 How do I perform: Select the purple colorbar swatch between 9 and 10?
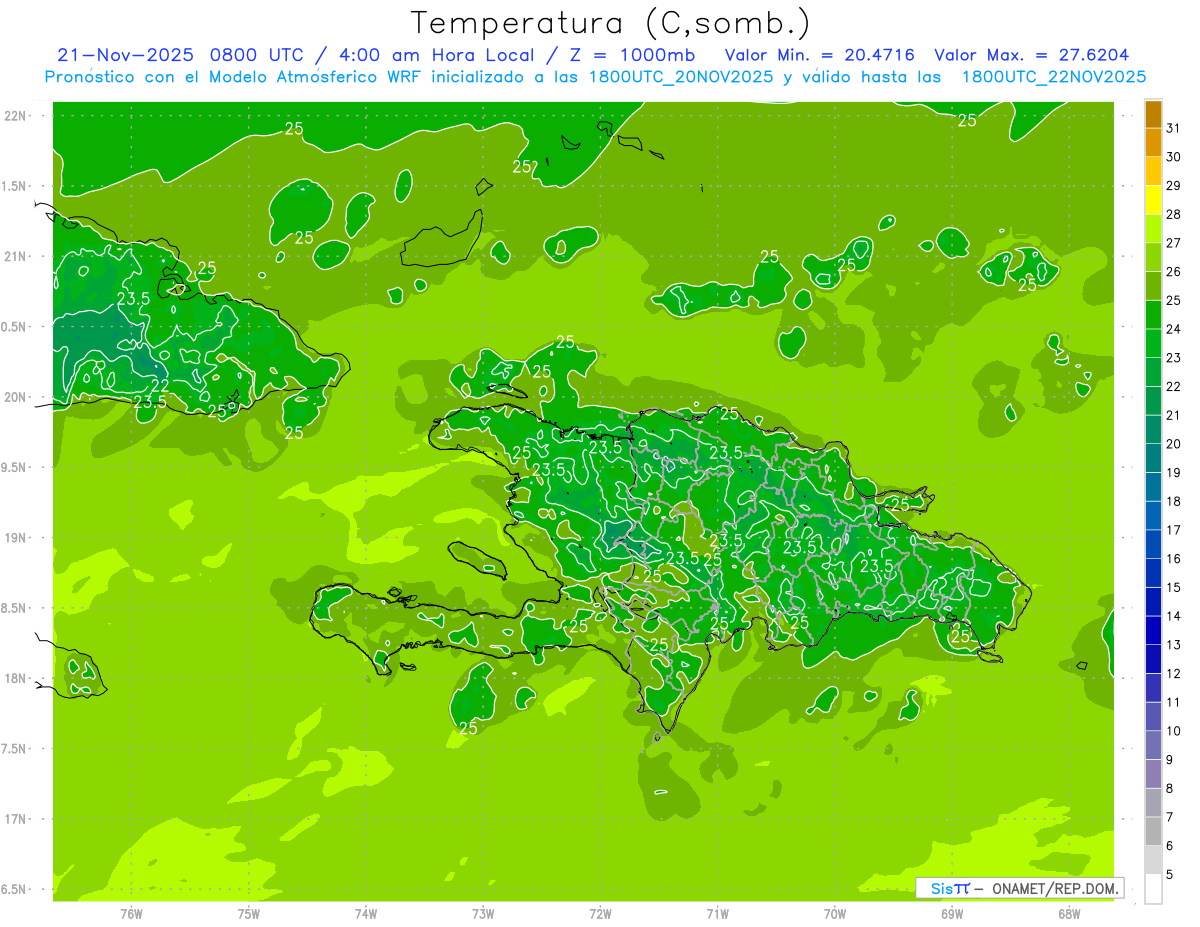pos(1153,746)
